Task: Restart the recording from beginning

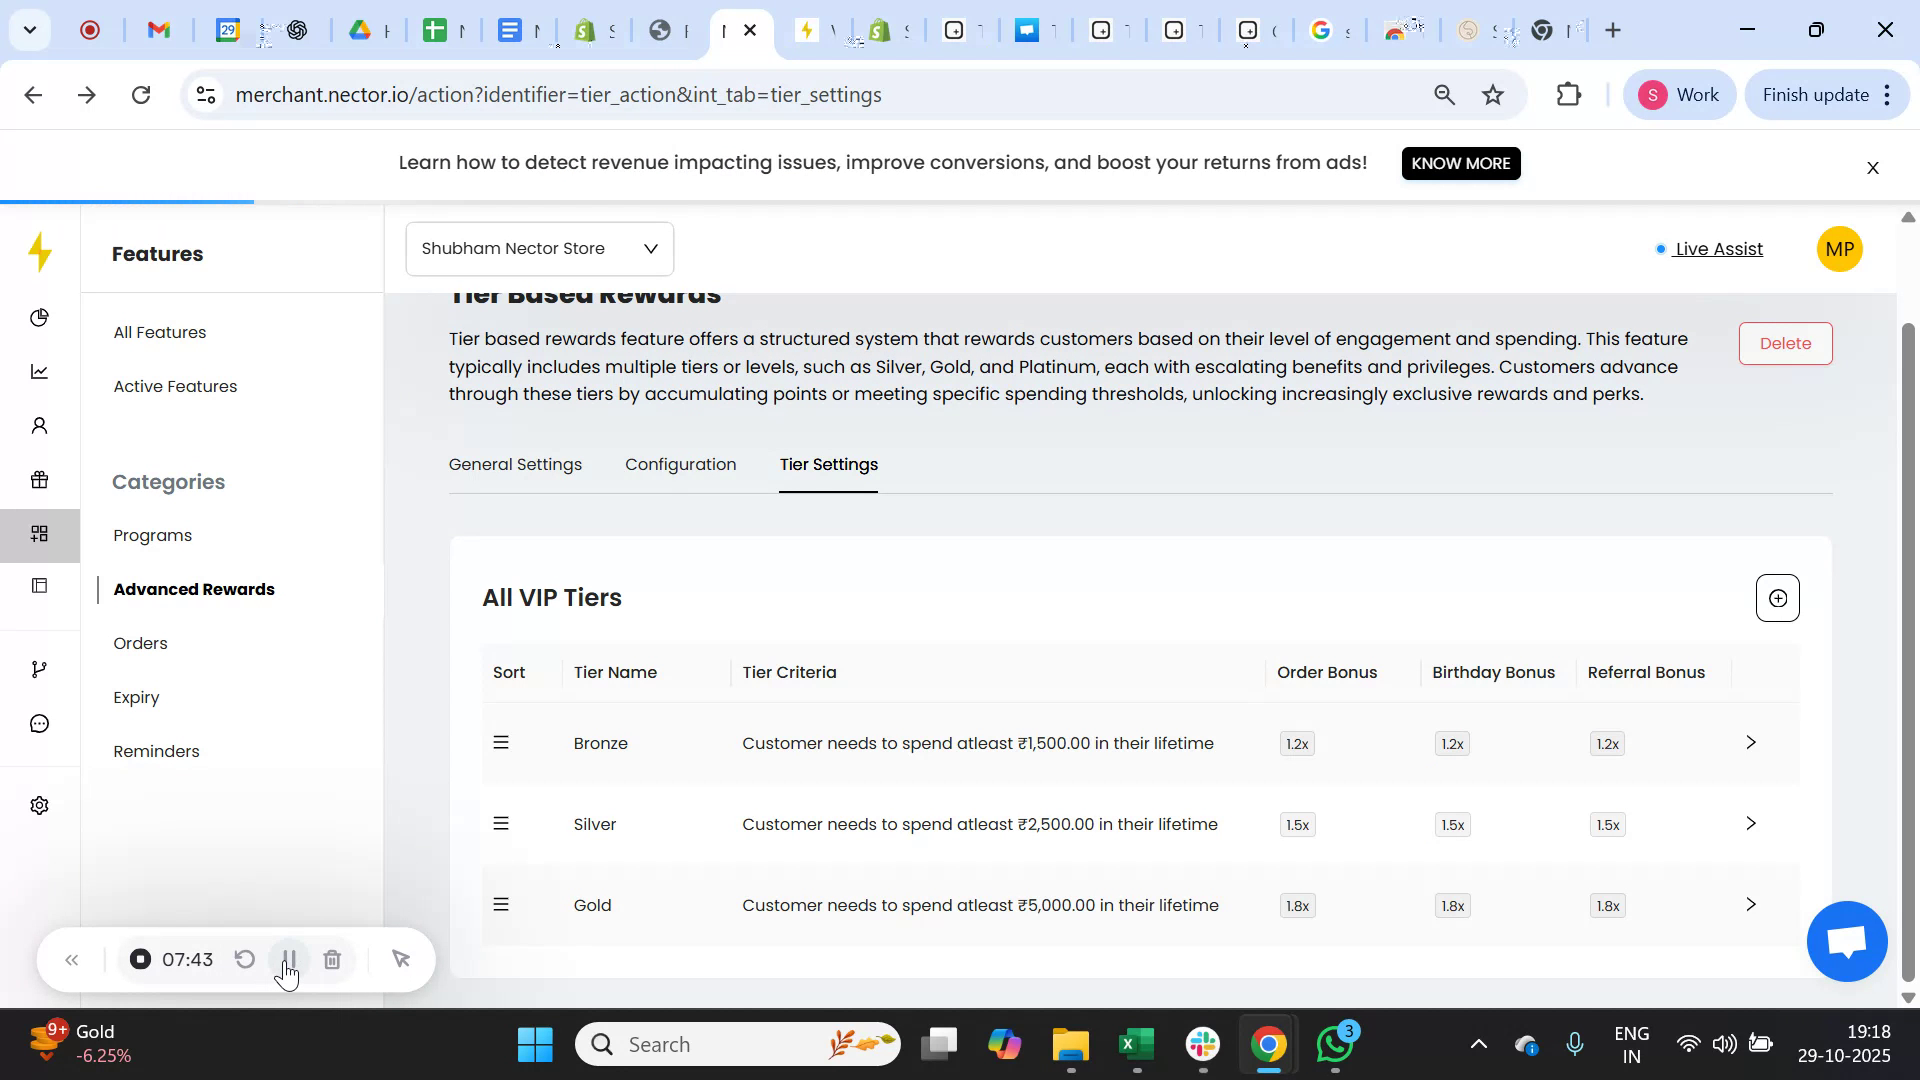Action: (245, 959)
